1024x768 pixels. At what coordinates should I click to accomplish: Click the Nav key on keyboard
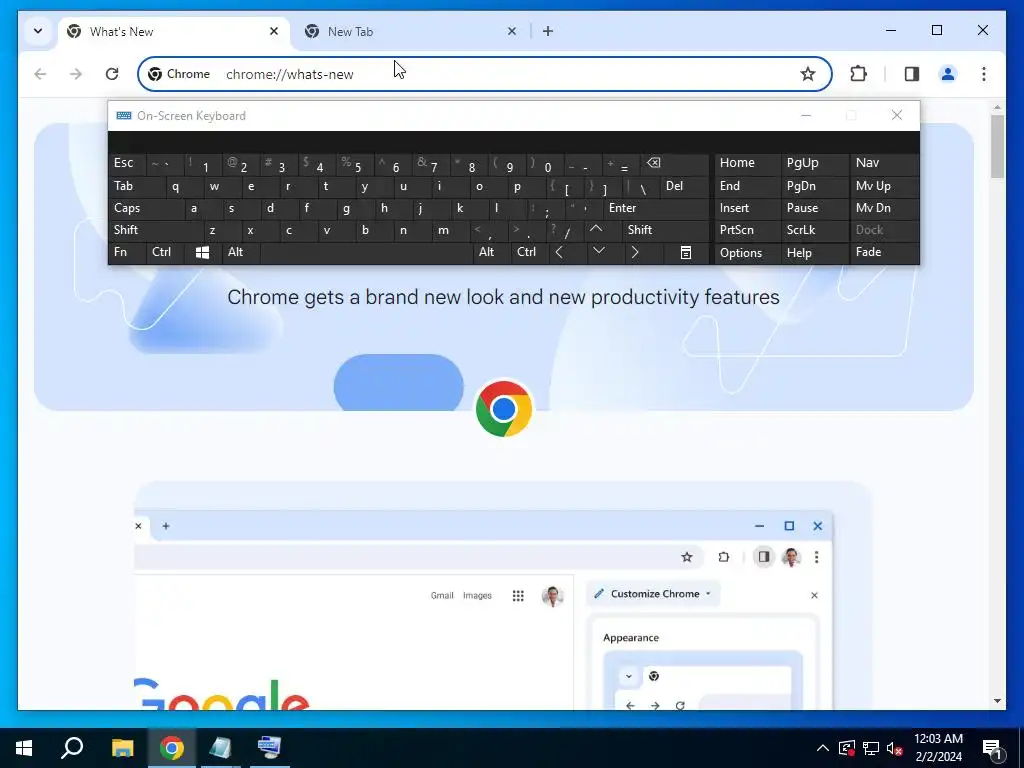(884, 163)
